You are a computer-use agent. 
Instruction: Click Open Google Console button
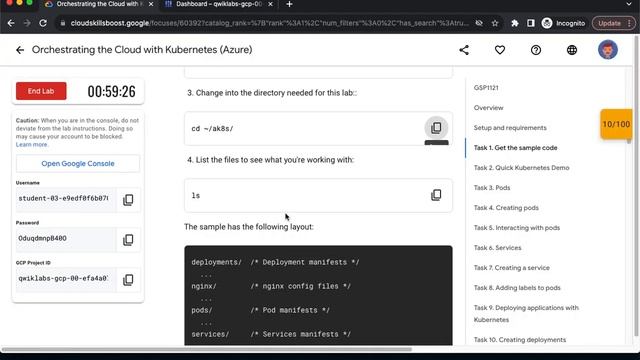78,163
